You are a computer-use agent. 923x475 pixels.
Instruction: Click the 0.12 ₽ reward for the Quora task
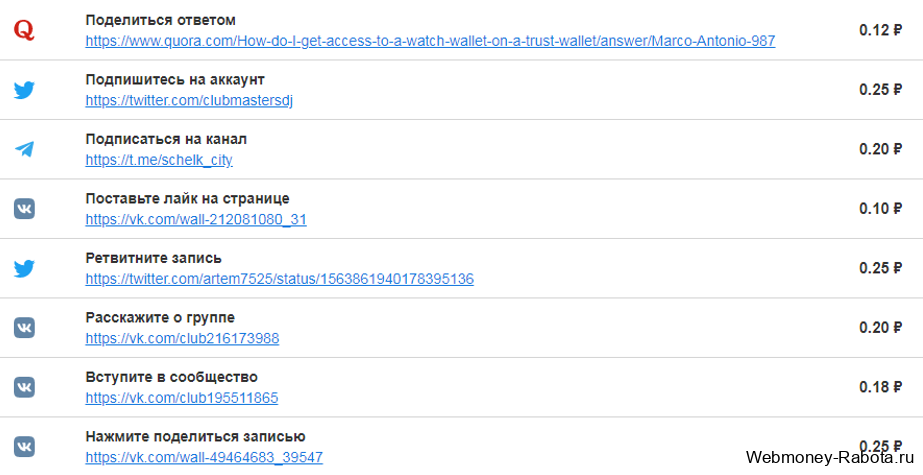pos(881,30)
